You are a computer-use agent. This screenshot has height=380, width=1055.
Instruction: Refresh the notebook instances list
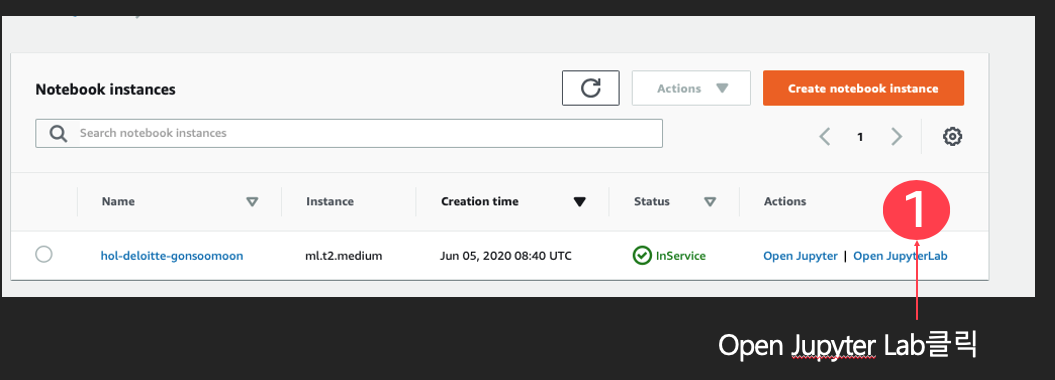pyautogui.click(x=591, y=88)
